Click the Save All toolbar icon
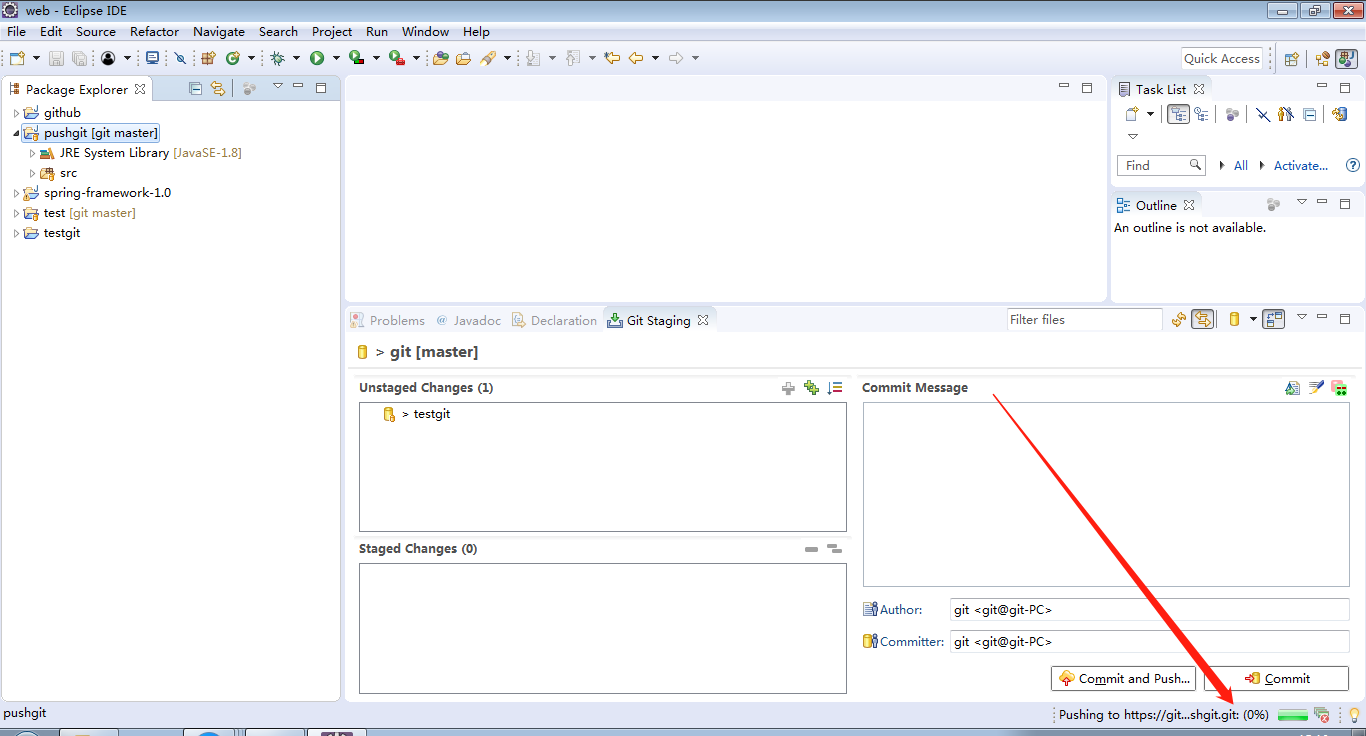The image size is (1366, 736). [79, 58]
